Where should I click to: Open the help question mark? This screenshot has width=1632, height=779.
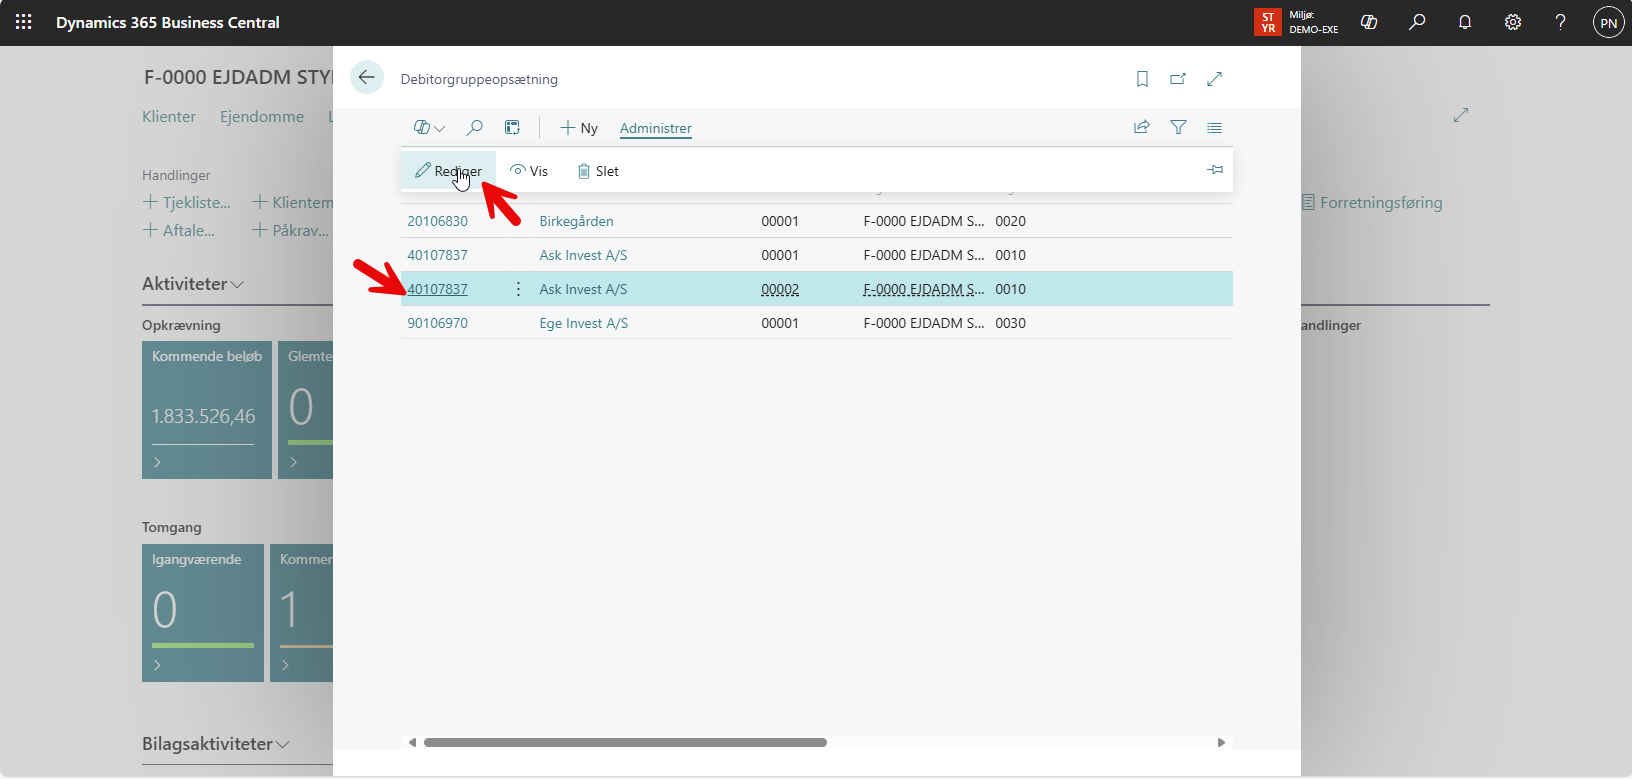click(x=1561, y=22)
